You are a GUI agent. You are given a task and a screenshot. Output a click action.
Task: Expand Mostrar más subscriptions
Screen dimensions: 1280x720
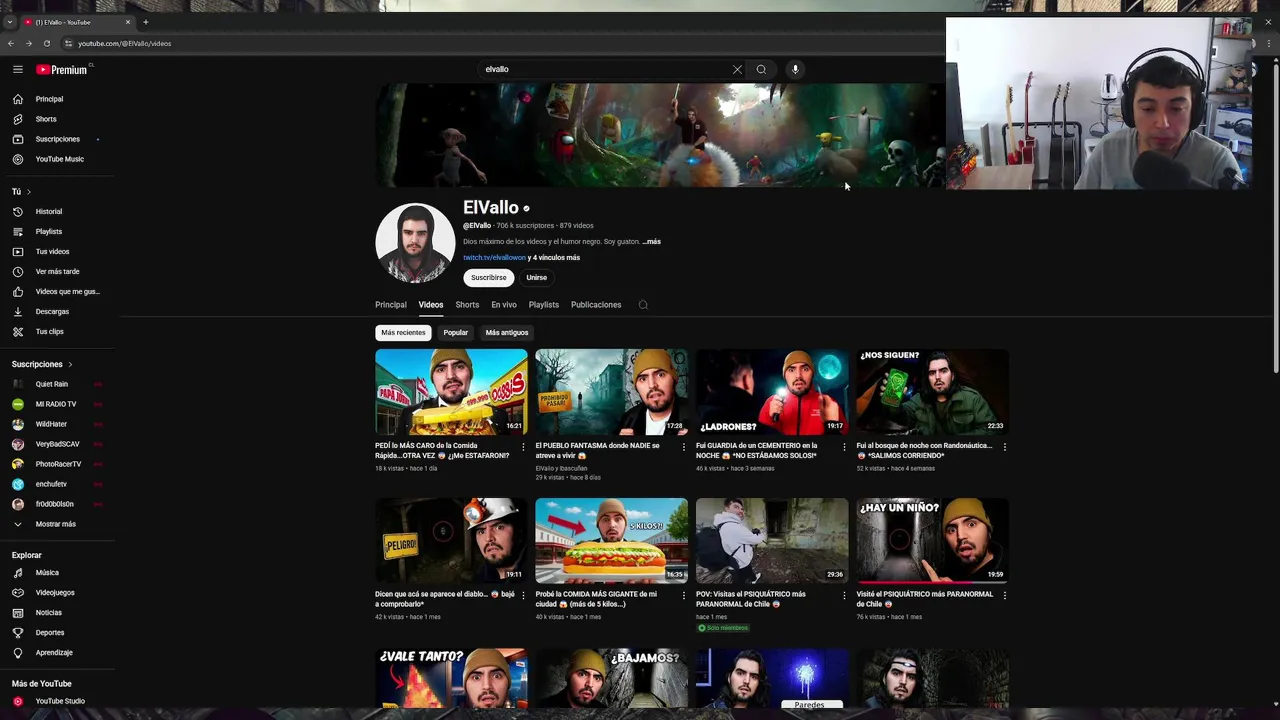(55, 524)
